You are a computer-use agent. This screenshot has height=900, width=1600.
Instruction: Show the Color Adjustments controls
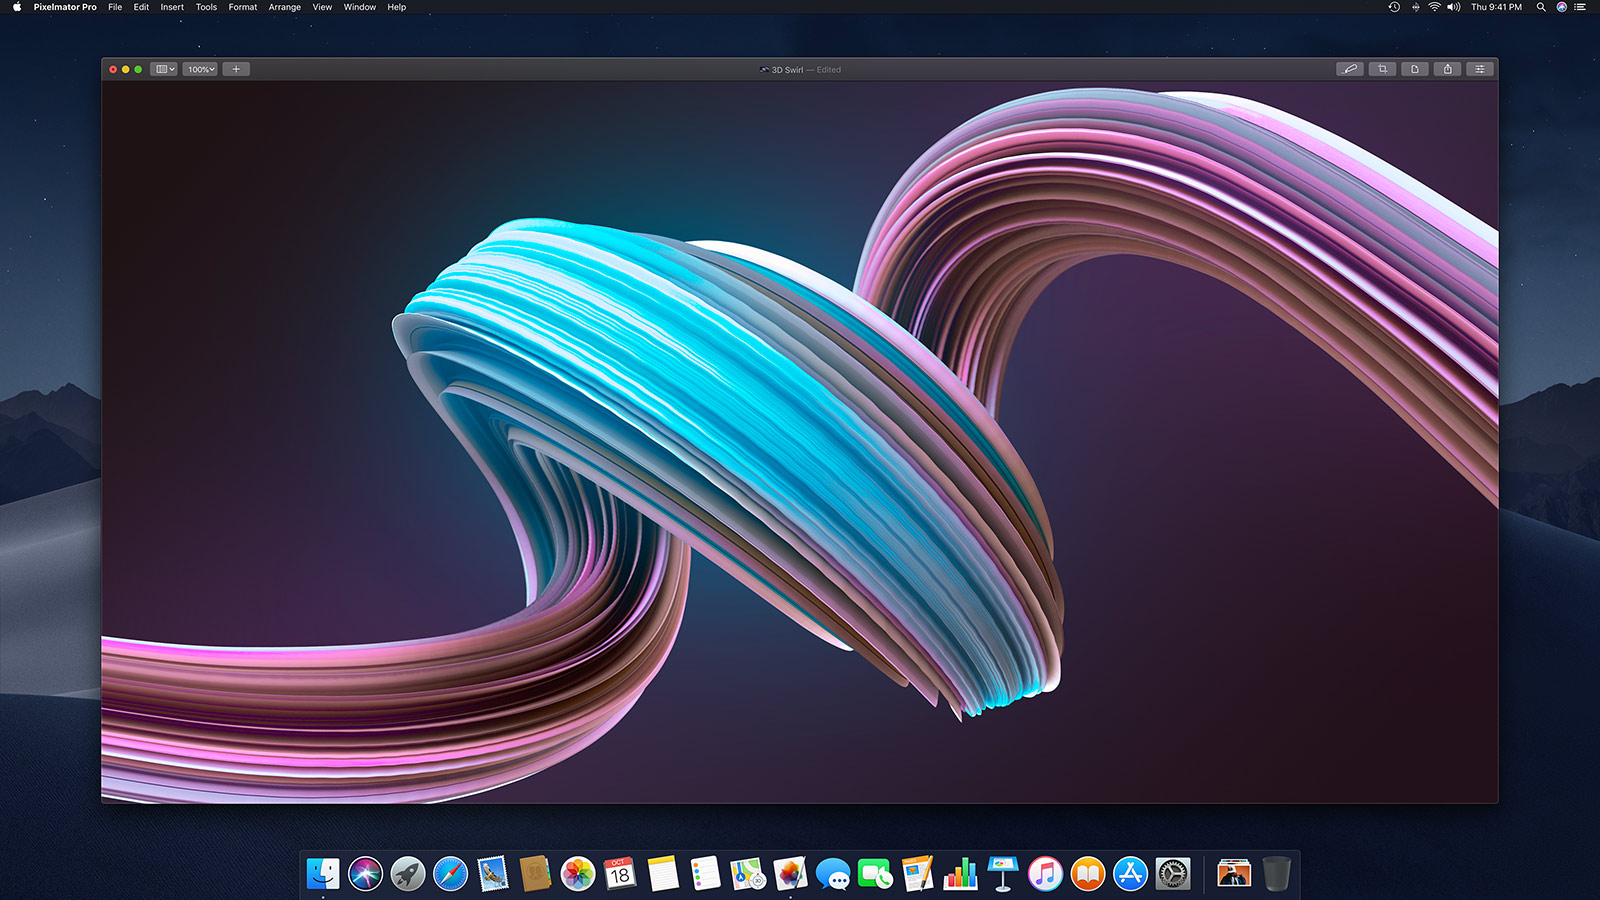(x=1479, y=69)
